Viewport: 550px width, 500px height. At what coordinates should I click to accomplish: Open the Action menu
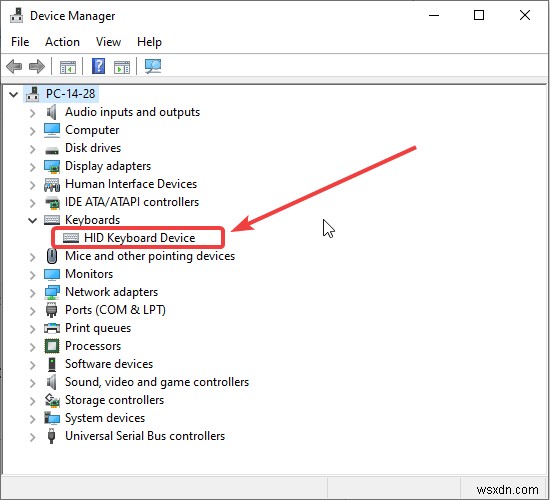[x=62, y=42]
